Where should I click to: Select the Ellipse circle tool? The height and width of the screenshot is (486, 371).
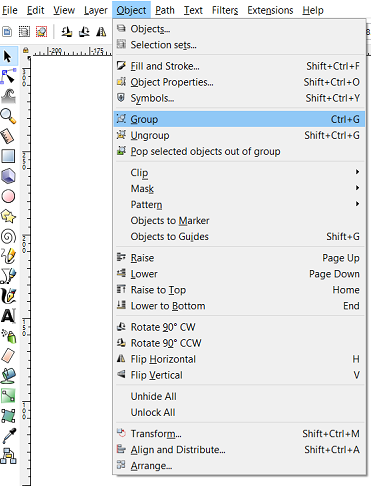(8, 196)
